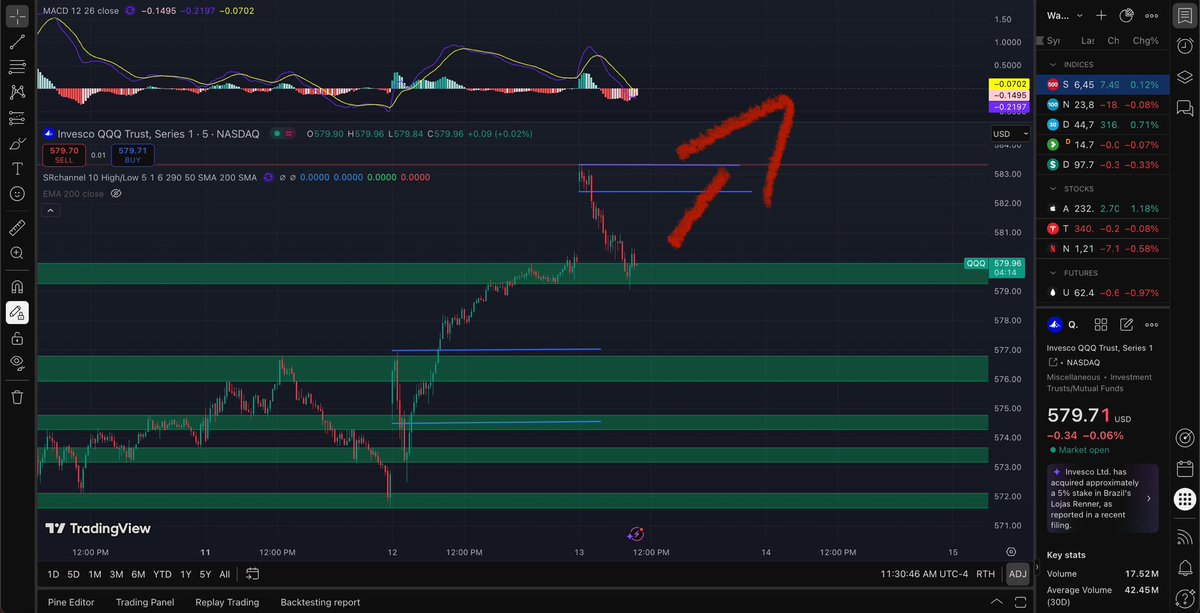Open the Object tree layers sidebar icon
The width and height of the screenshot is (1200, 613).
1184,77
